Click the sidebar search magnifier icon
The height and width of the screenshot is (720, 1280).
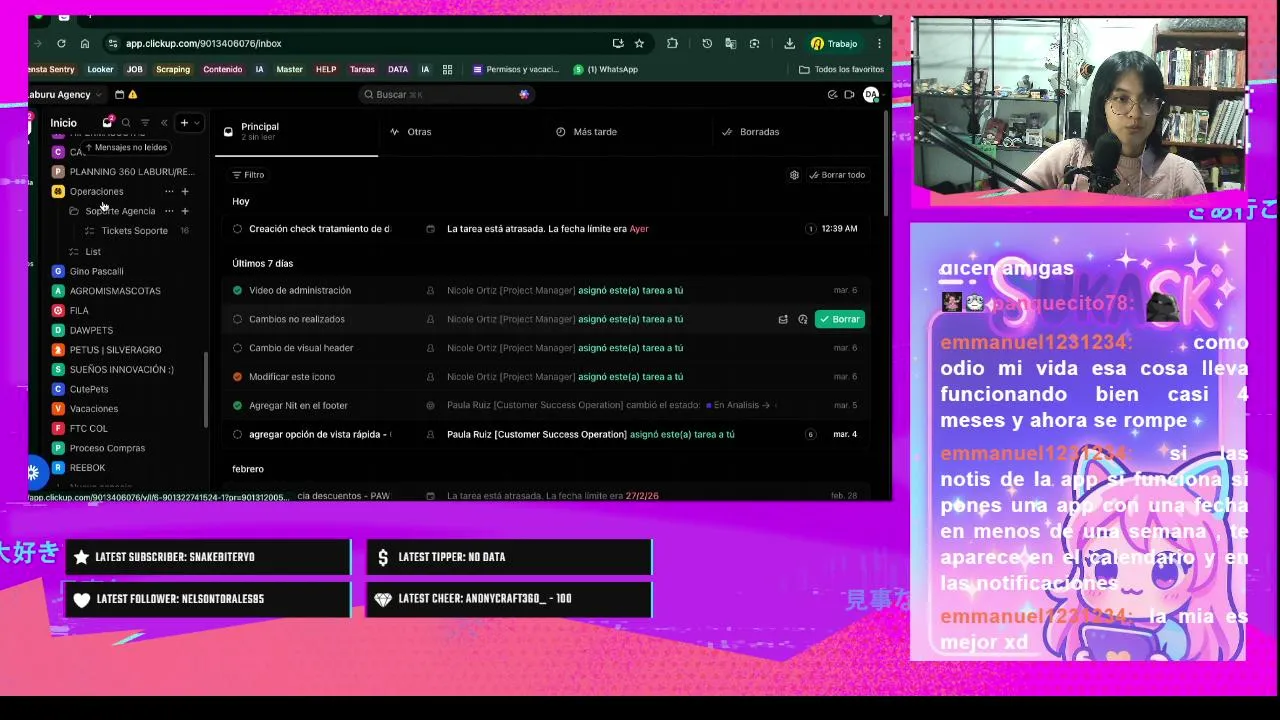126,123
